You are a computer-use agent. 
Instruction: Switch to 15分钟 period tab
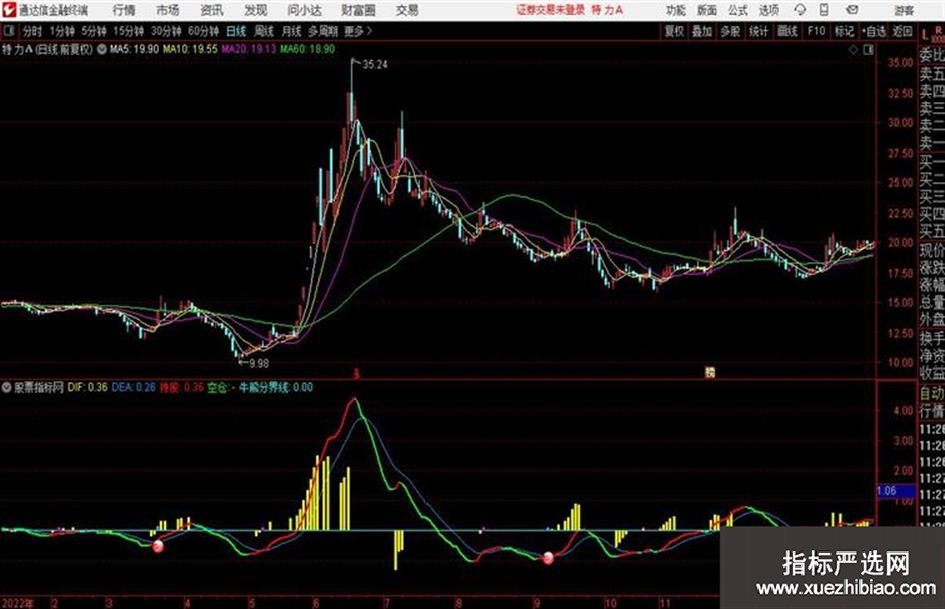[129, 31]
